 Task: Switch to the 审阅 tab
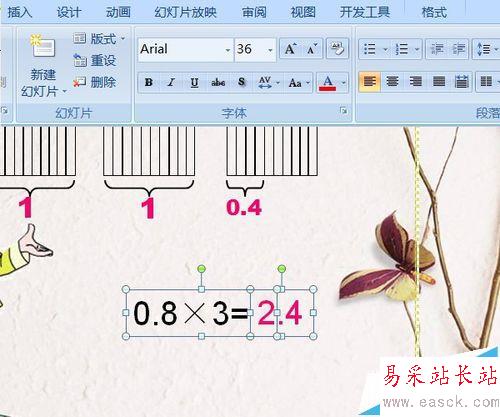pos(254,13)
